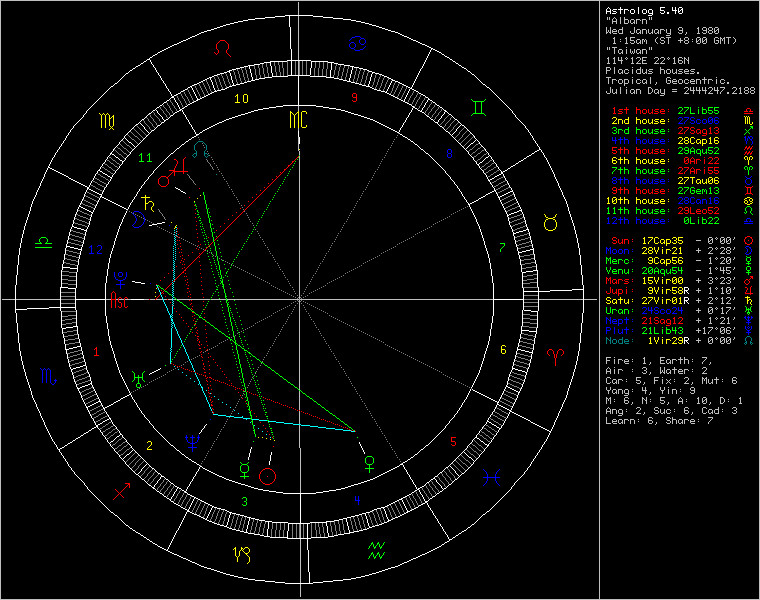Select the Taurus glyph on the chart wheel

pos(550,224)
